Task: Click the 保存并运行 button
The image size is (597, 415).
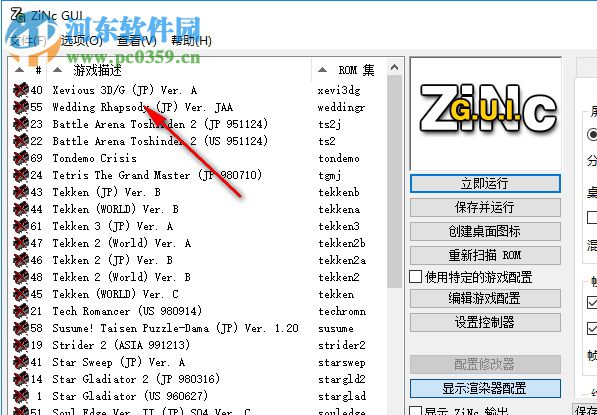Action: [x=485, y=208]
